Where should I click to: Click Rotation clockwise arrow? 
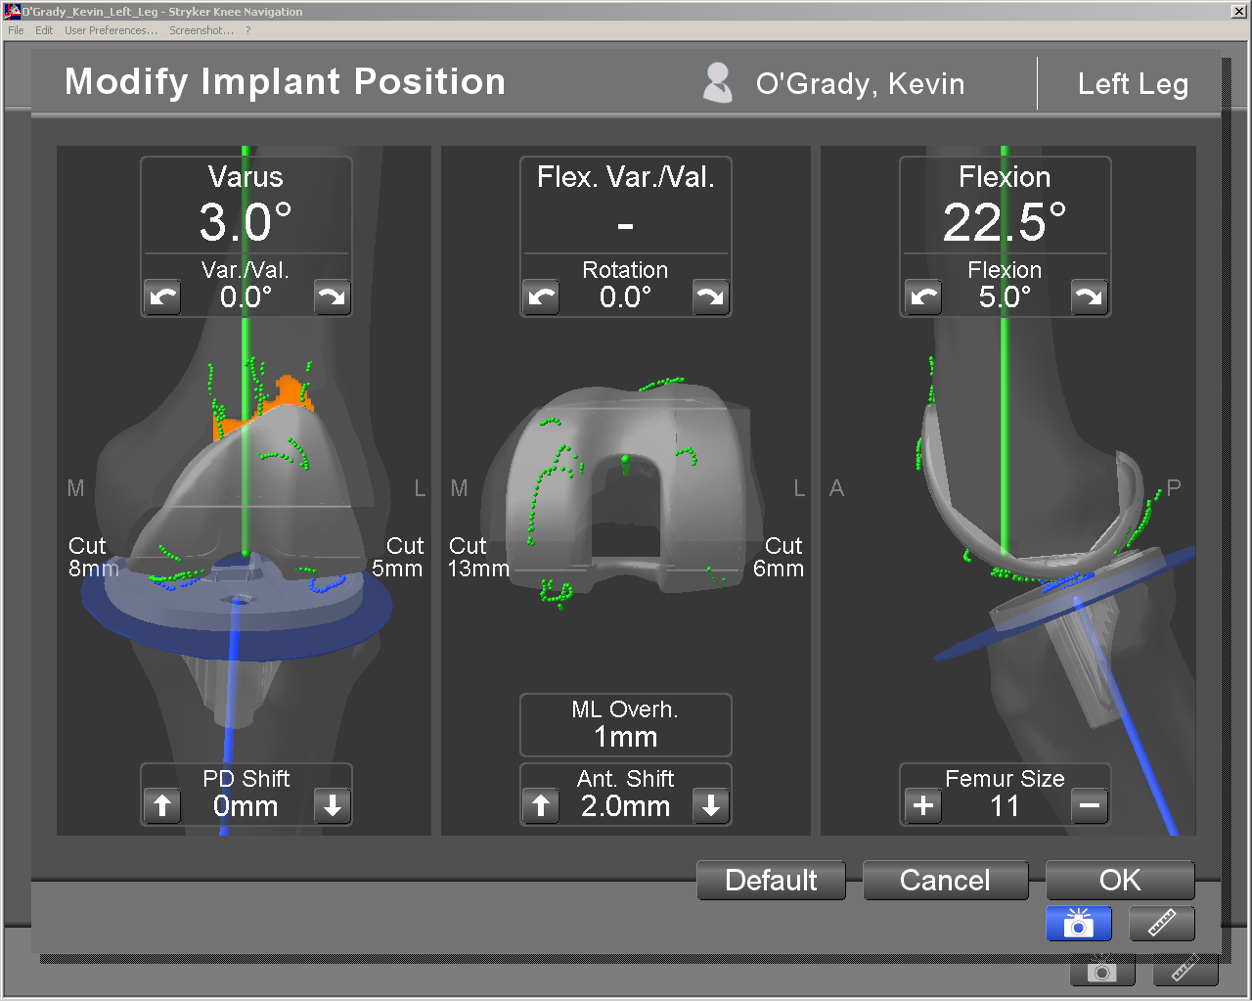click(711, 297)
